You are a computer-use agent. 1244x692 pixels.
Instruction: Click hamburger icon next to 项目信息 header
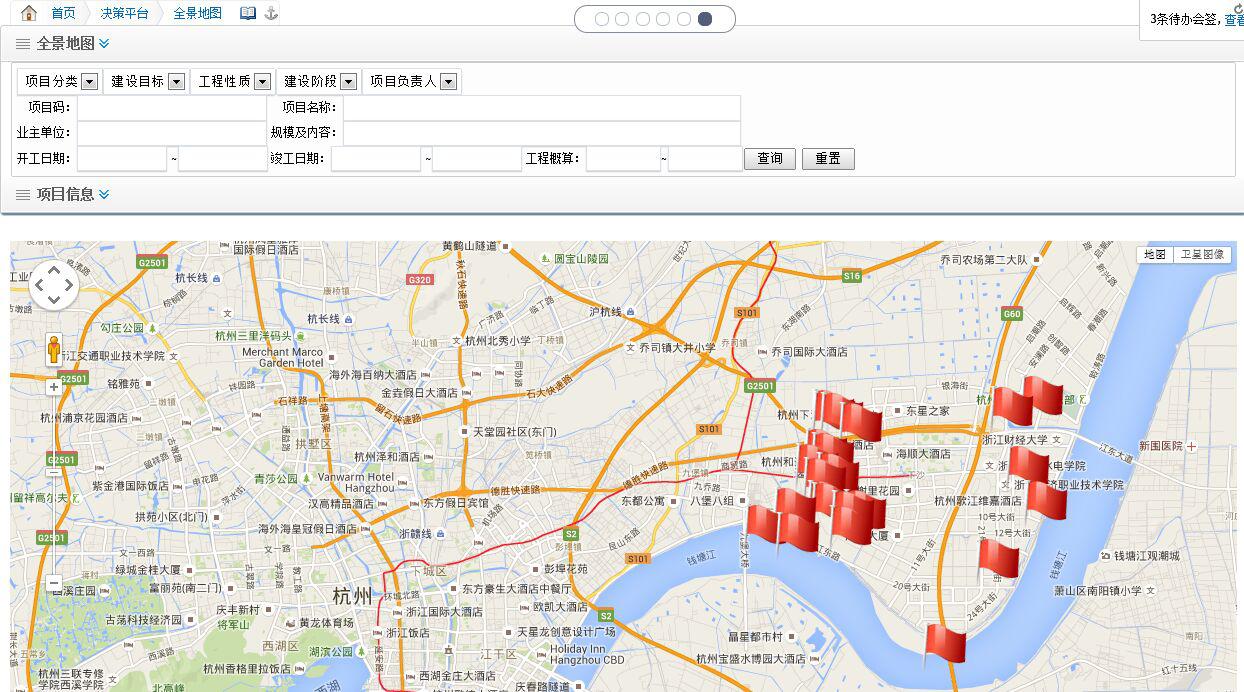[x=23, y=195]
